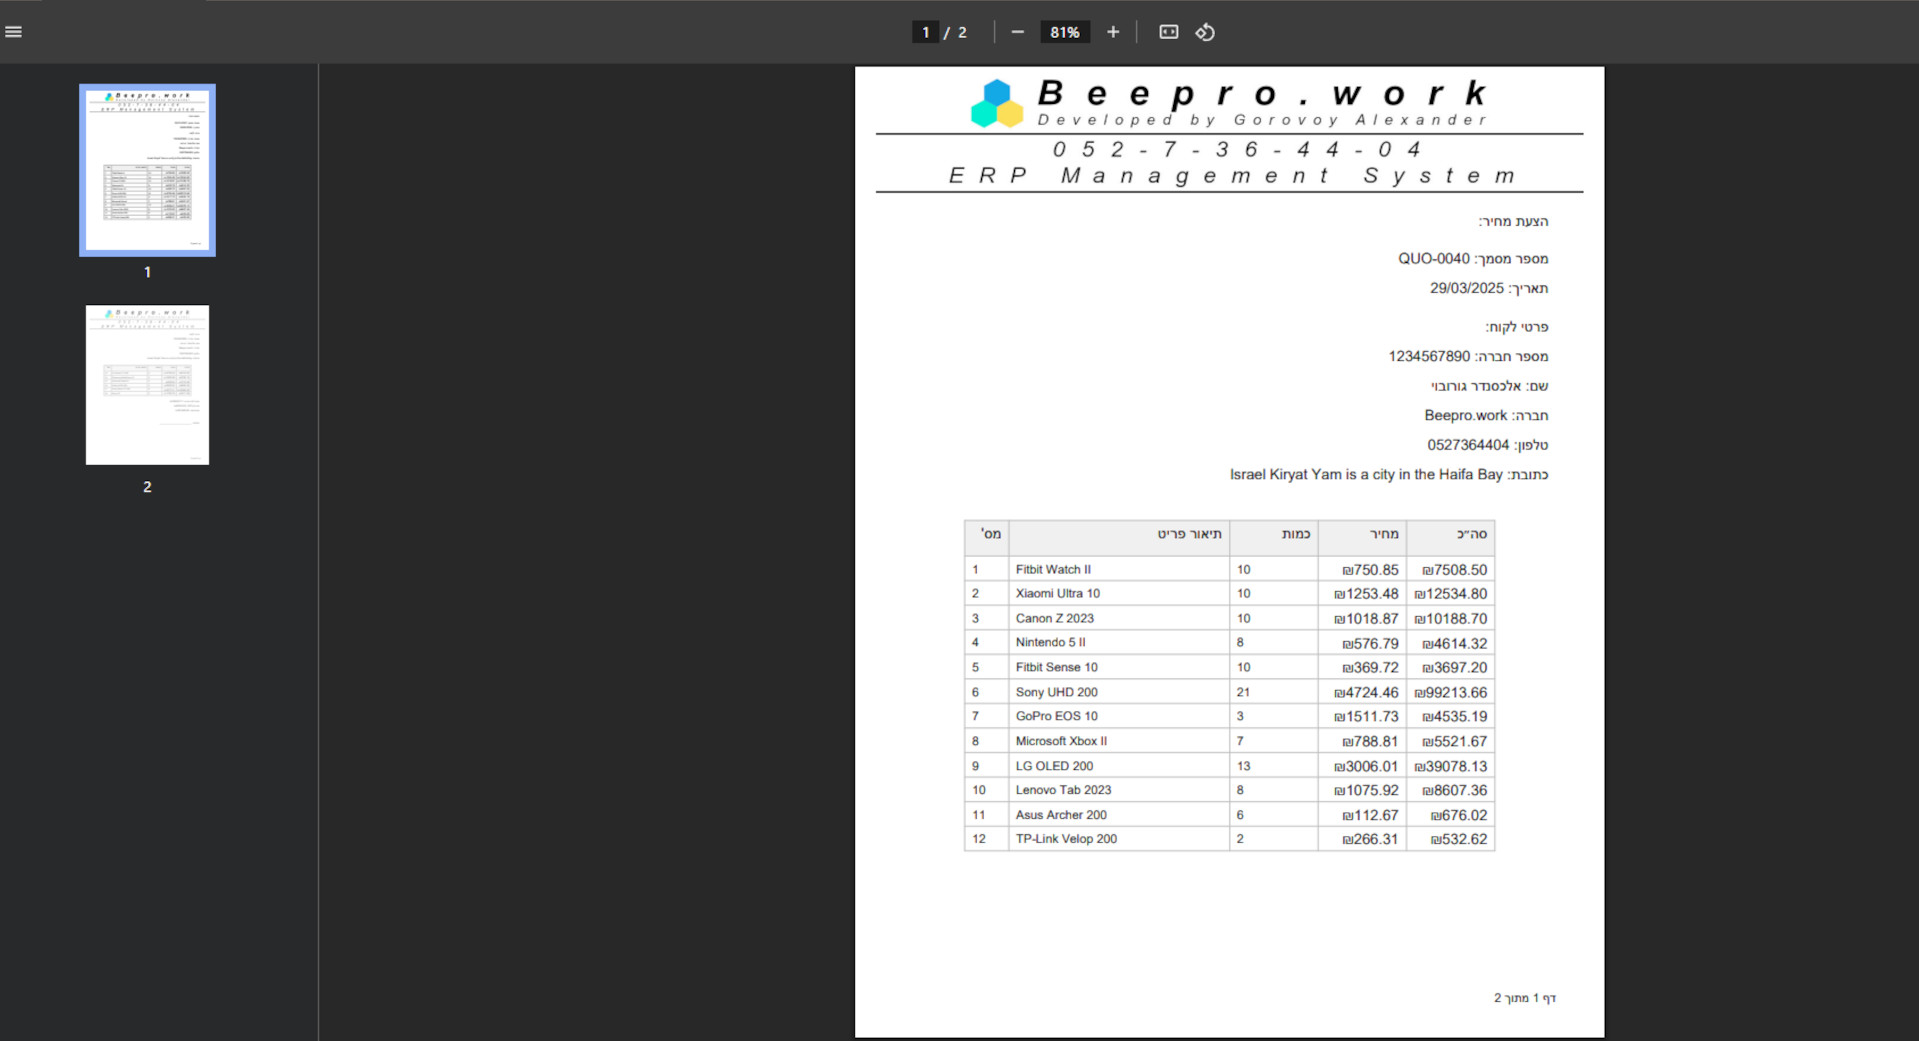
Task: Click the fit to page icon
Action: point(1168,32)
